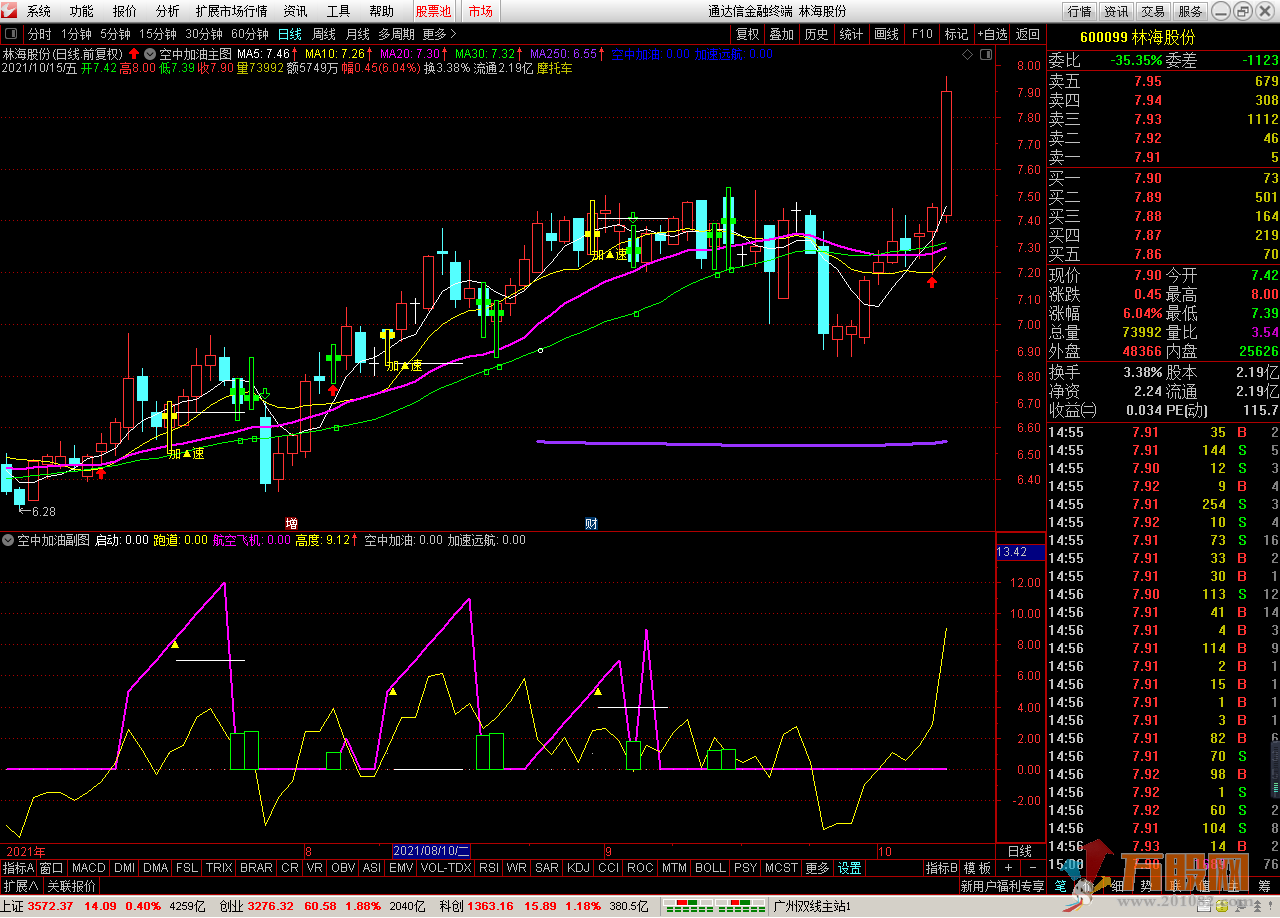The height and width of the screenshot is (918, 1280).
Task: Select the MCST indicator tab
Action: point(781,868)
